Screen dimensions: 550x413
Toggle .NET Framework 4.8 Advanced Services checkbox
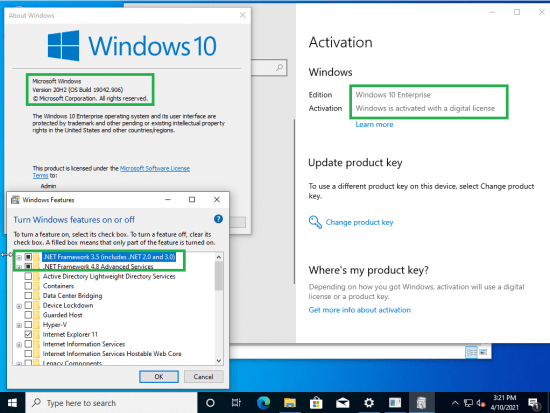(28, 266)
